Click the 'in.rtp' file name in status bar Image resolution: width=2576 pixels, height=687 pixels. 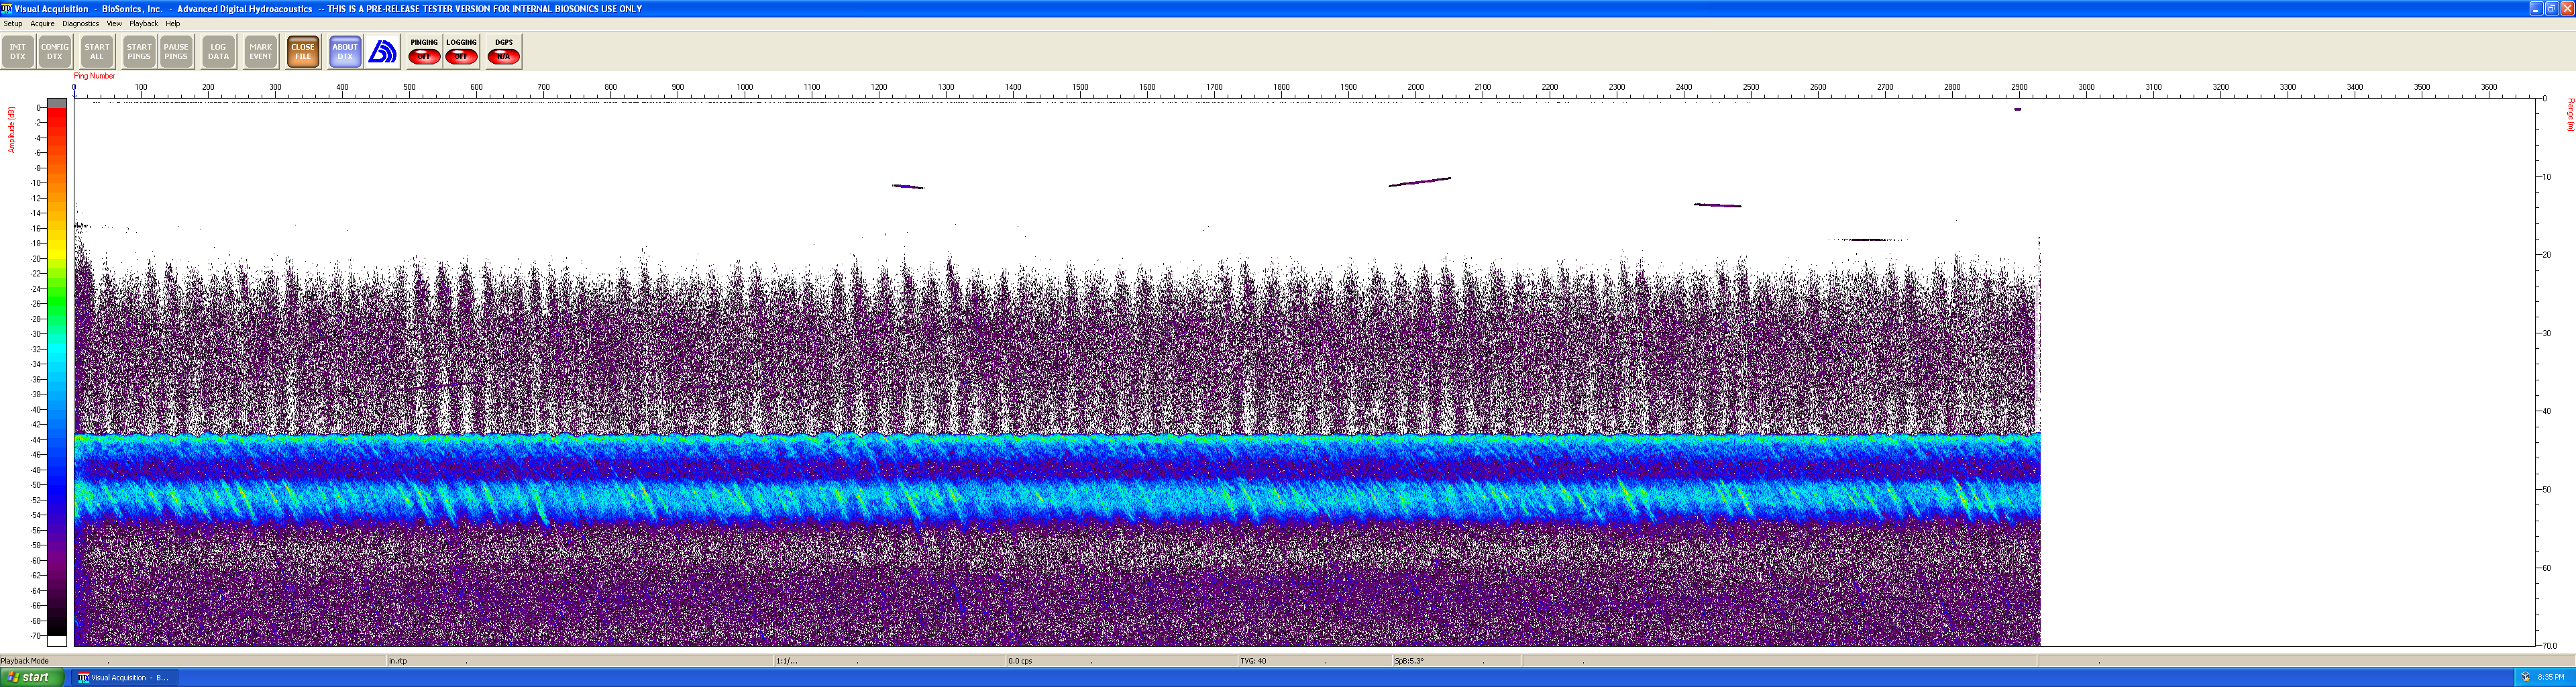[x=398, y=661]
